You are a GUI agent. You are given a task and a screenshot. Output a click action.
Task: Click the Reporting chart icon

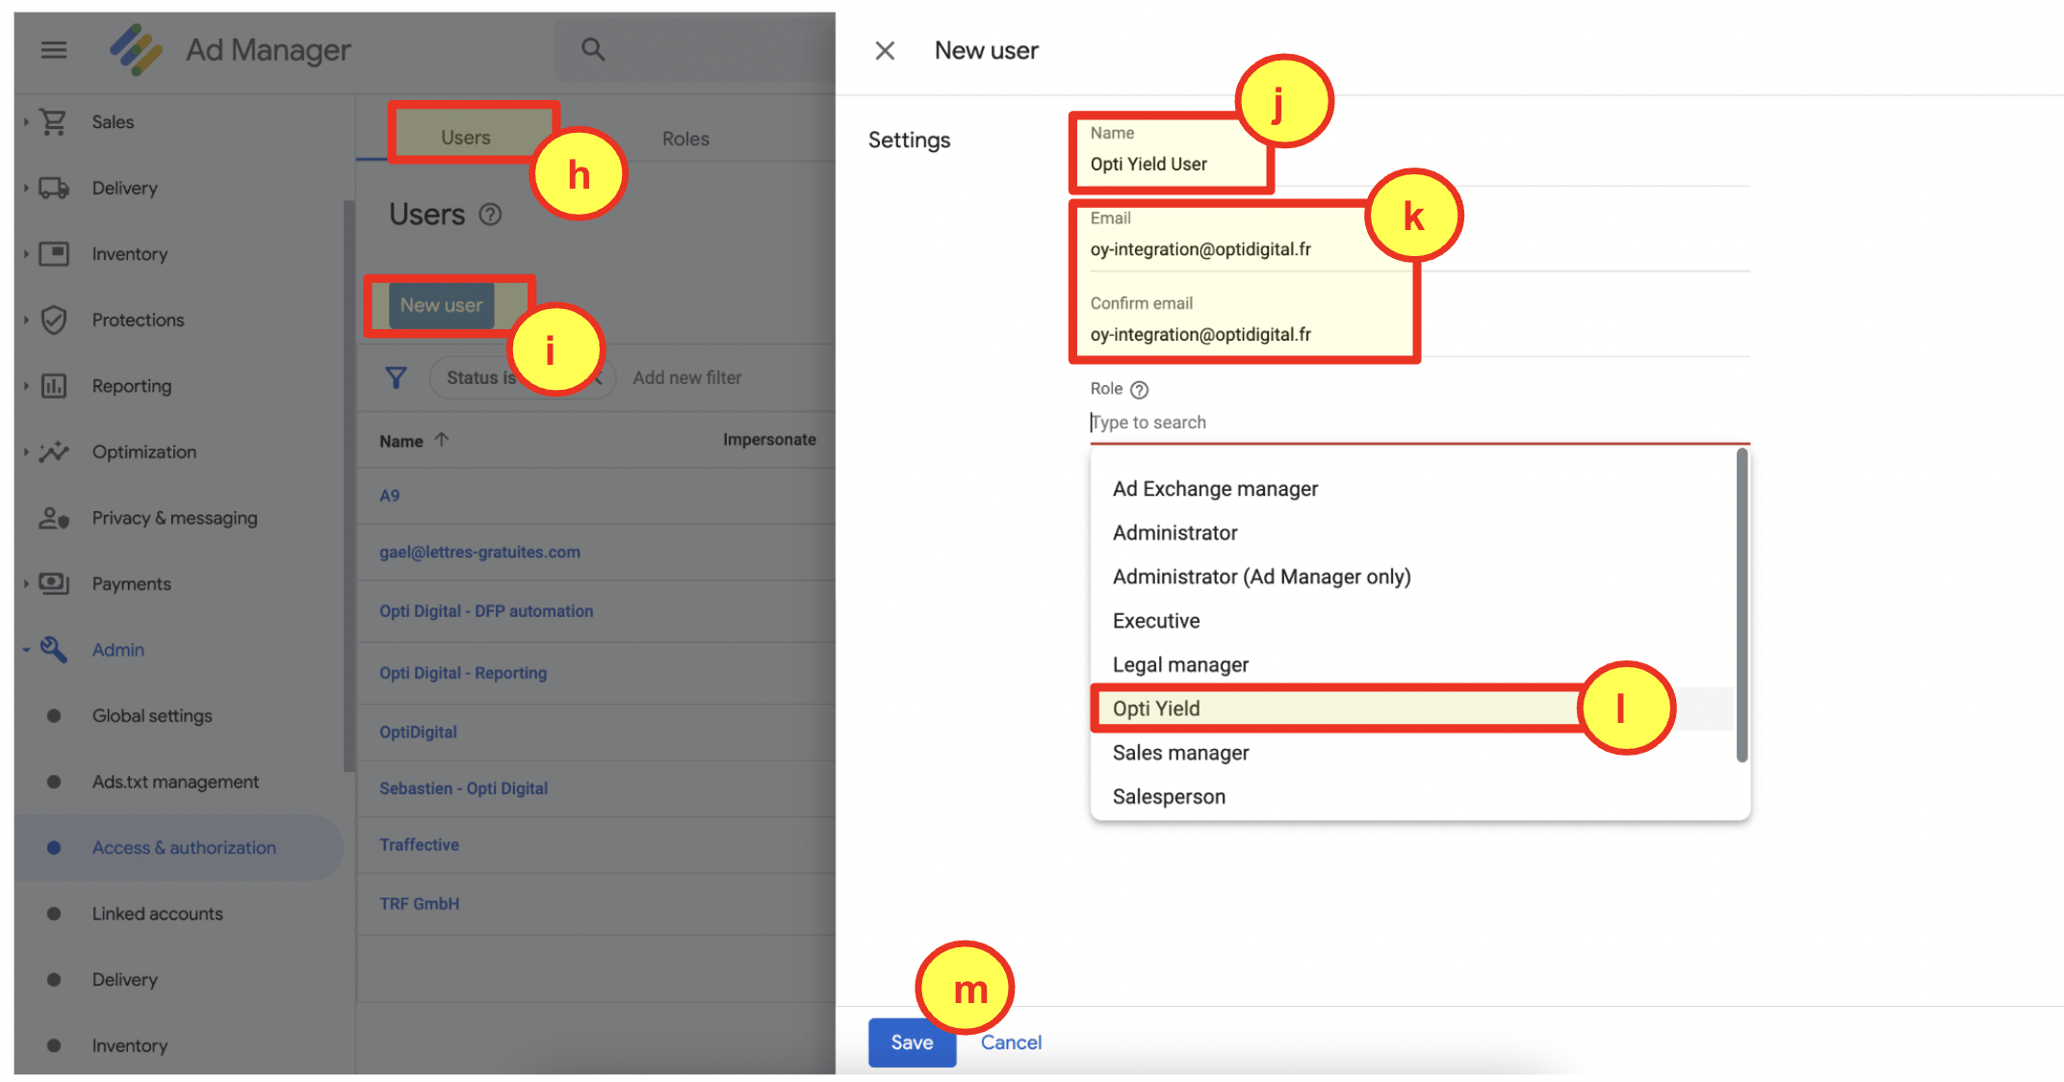[54, 386]
